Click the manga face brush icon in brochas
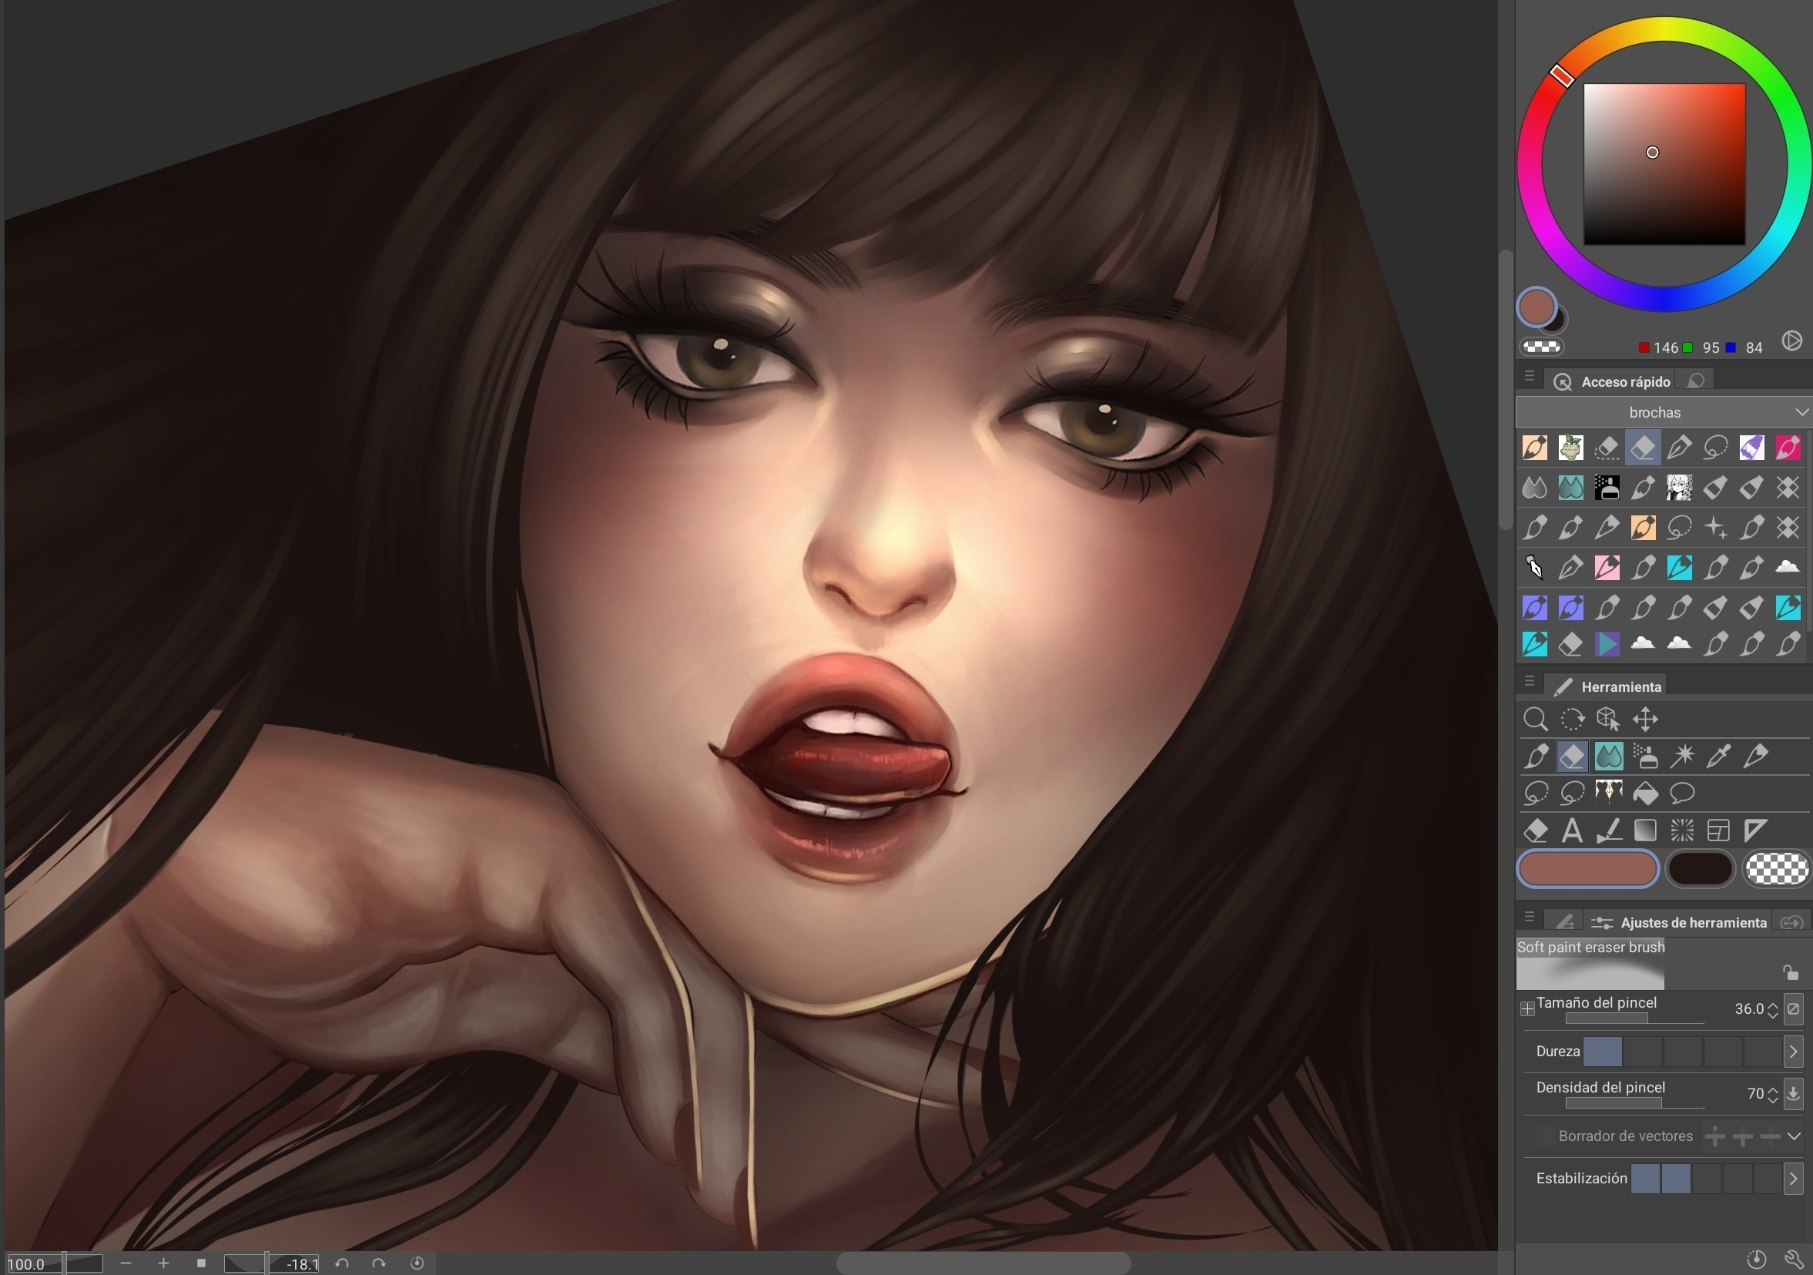The width and height of the screenshot is (1813, 1275). coord(1679,487)
